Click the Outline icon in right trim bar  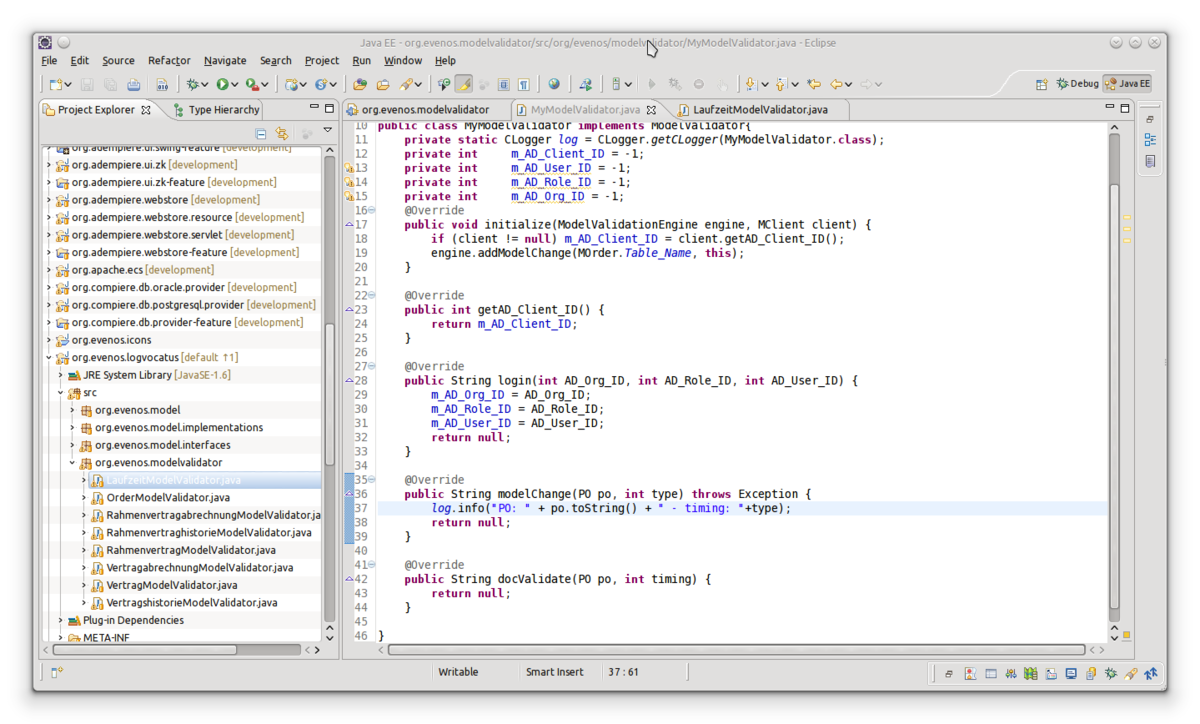1150,140
